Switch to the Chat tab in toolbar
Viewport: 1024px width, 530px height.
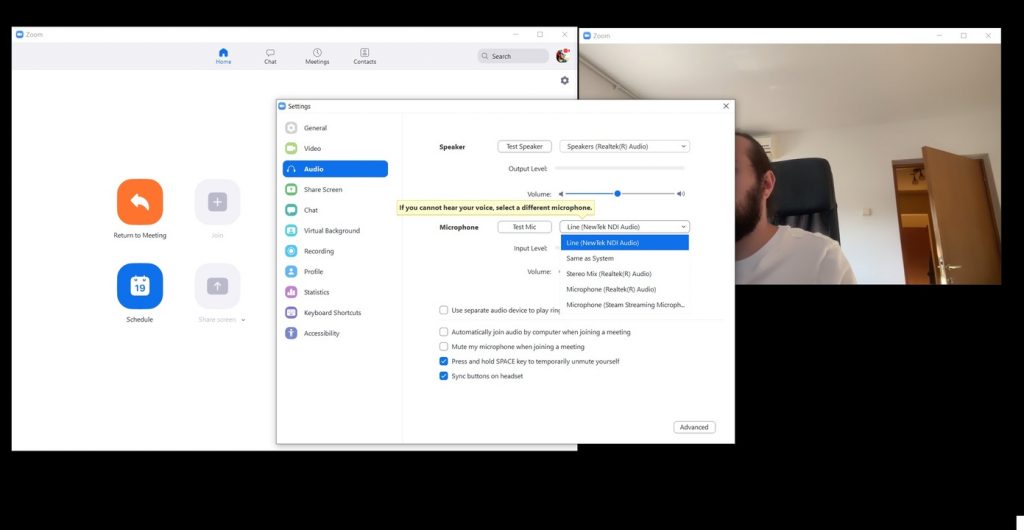(270, 56)
